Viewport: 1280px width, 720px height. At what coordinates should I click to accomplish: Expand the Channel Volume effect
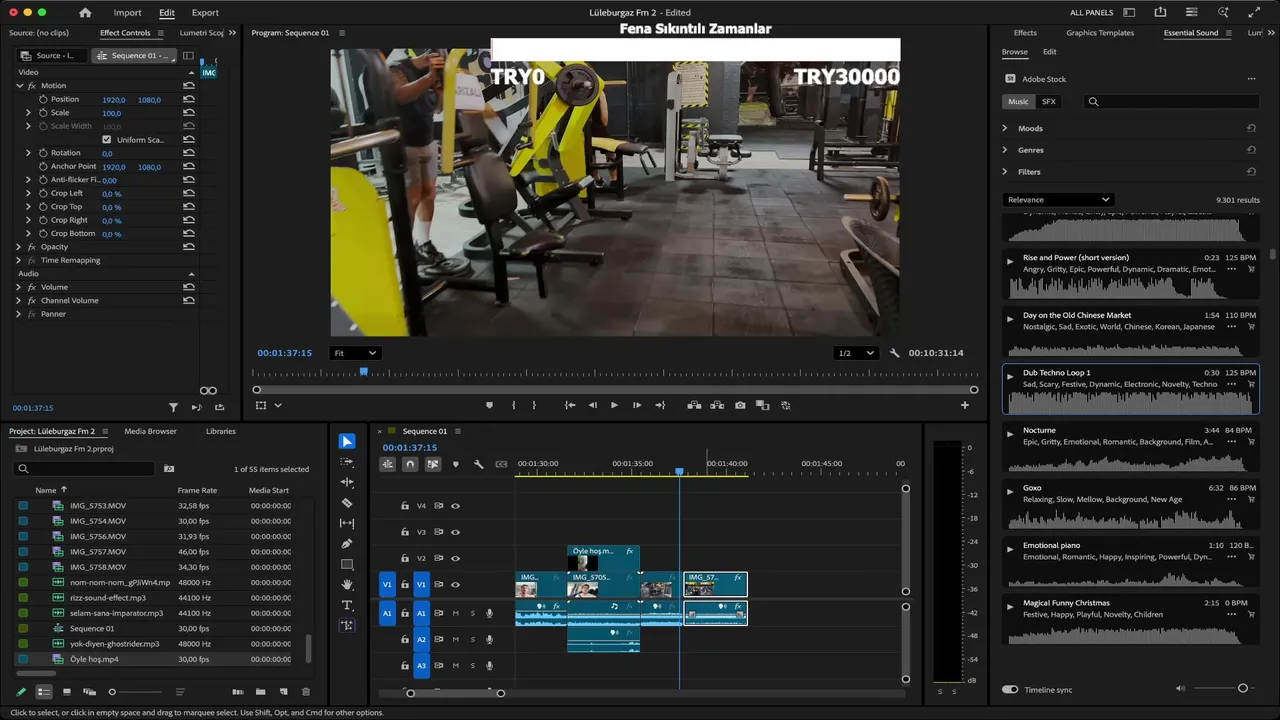[19, 300]
